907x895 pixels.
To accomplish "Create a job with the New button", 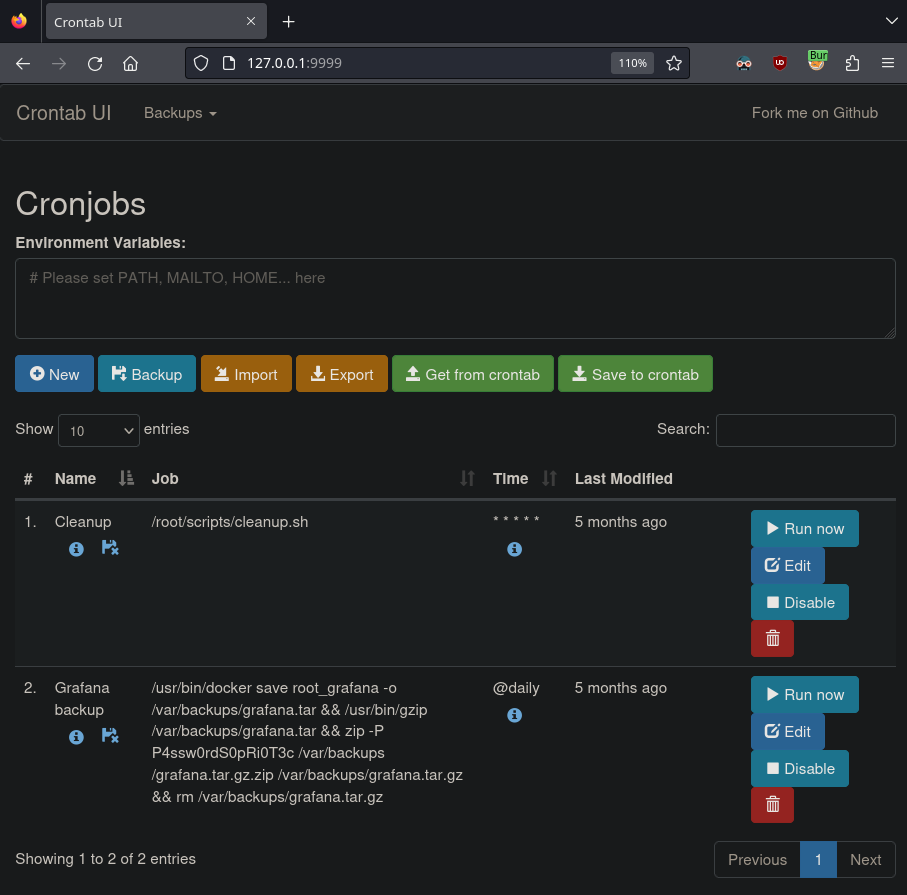I will coord(54,374).
